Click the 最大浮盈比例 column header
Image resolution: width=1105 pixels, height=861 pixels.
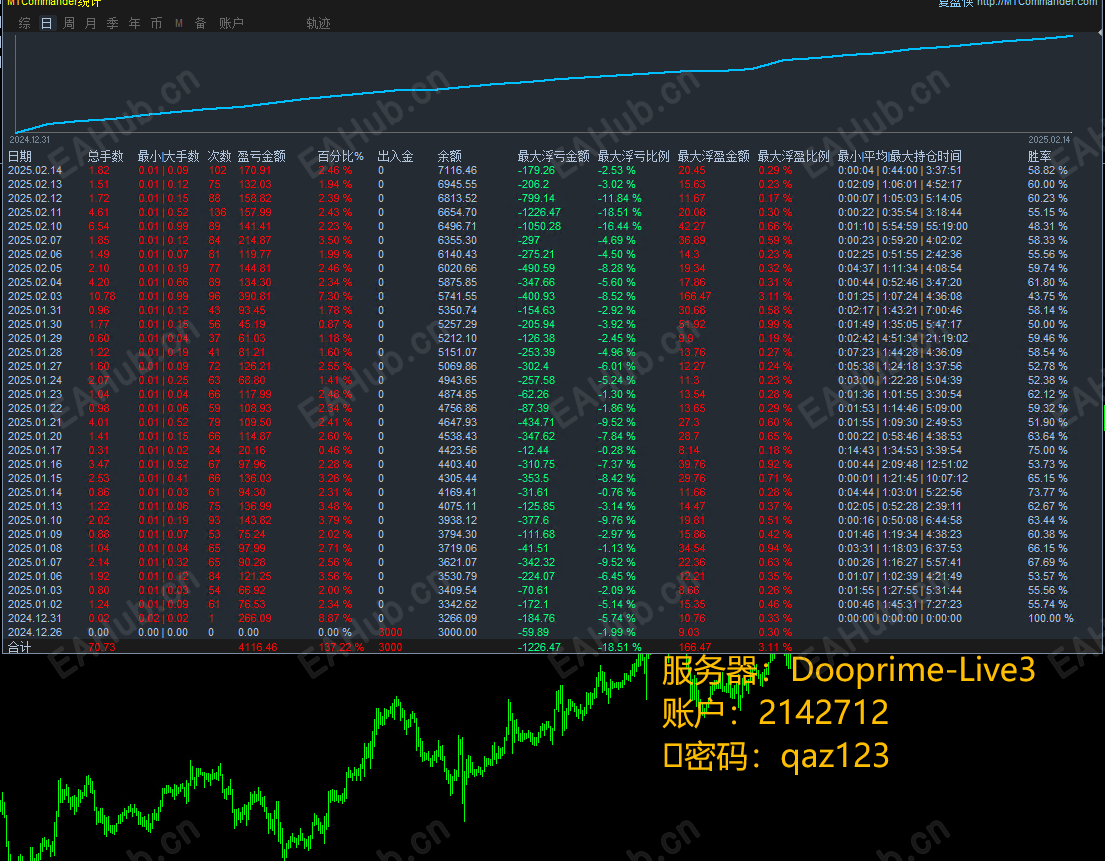click(x=794, y=156)
